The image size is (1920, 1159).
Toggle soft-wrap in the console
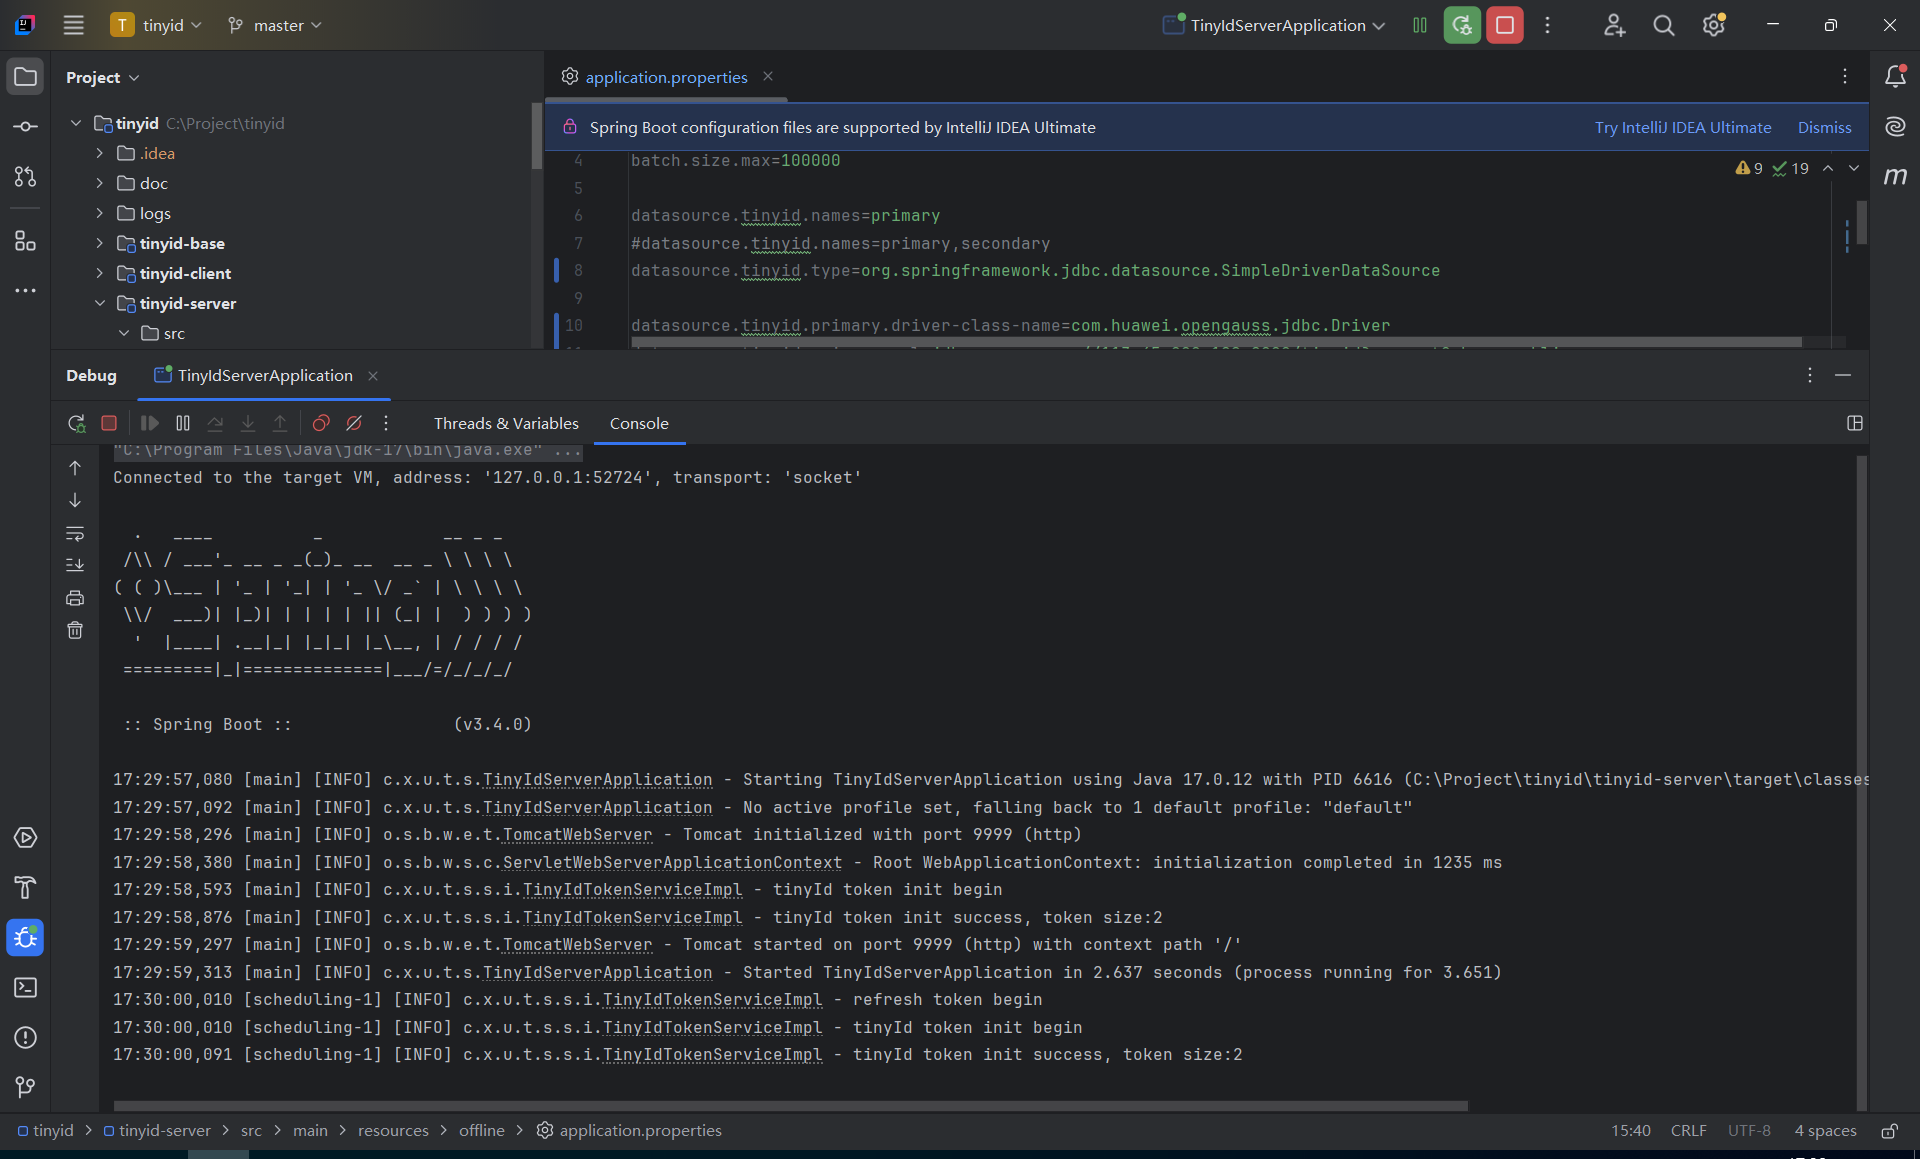coord(75,533)
